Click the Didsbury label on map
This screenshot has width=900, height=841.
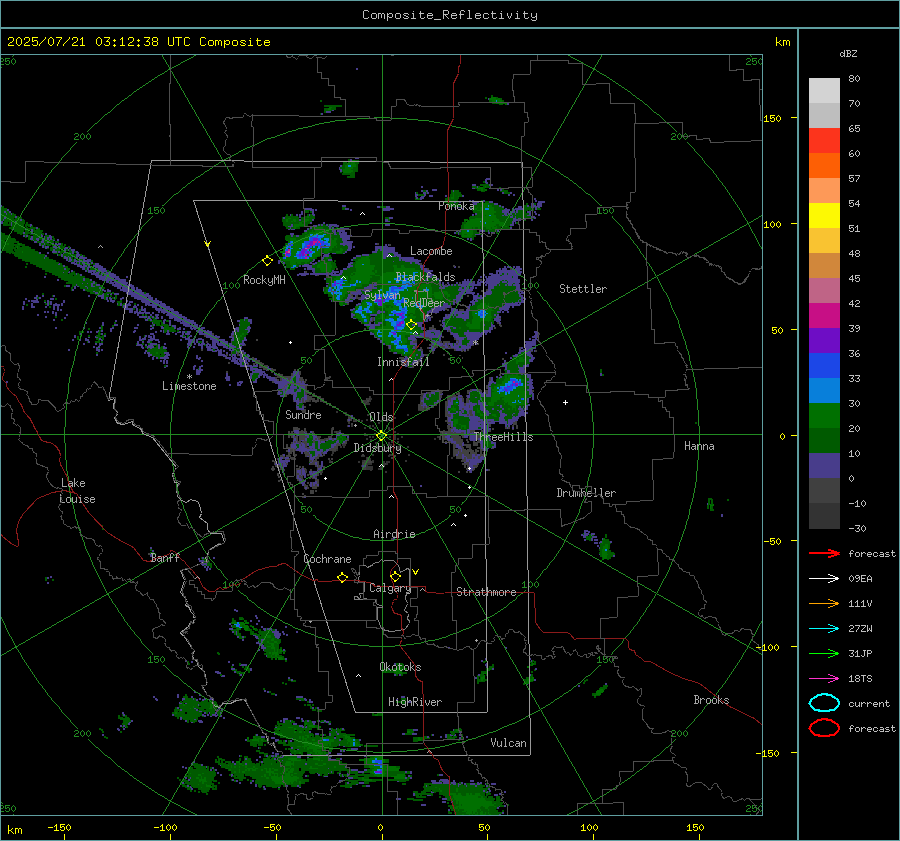pyautogui.click(x=377, y=448)
